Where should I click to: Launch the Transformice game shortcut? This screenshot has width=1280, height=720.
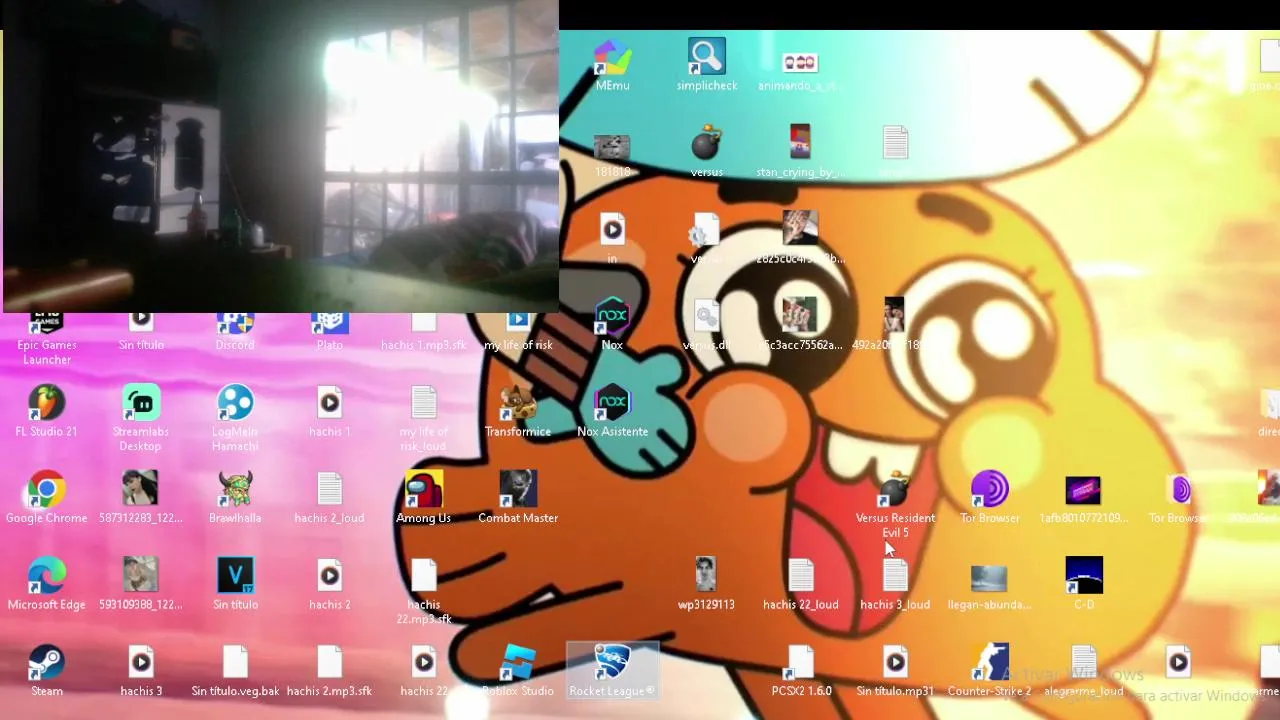pyautogui.click(x=518, y=412)
